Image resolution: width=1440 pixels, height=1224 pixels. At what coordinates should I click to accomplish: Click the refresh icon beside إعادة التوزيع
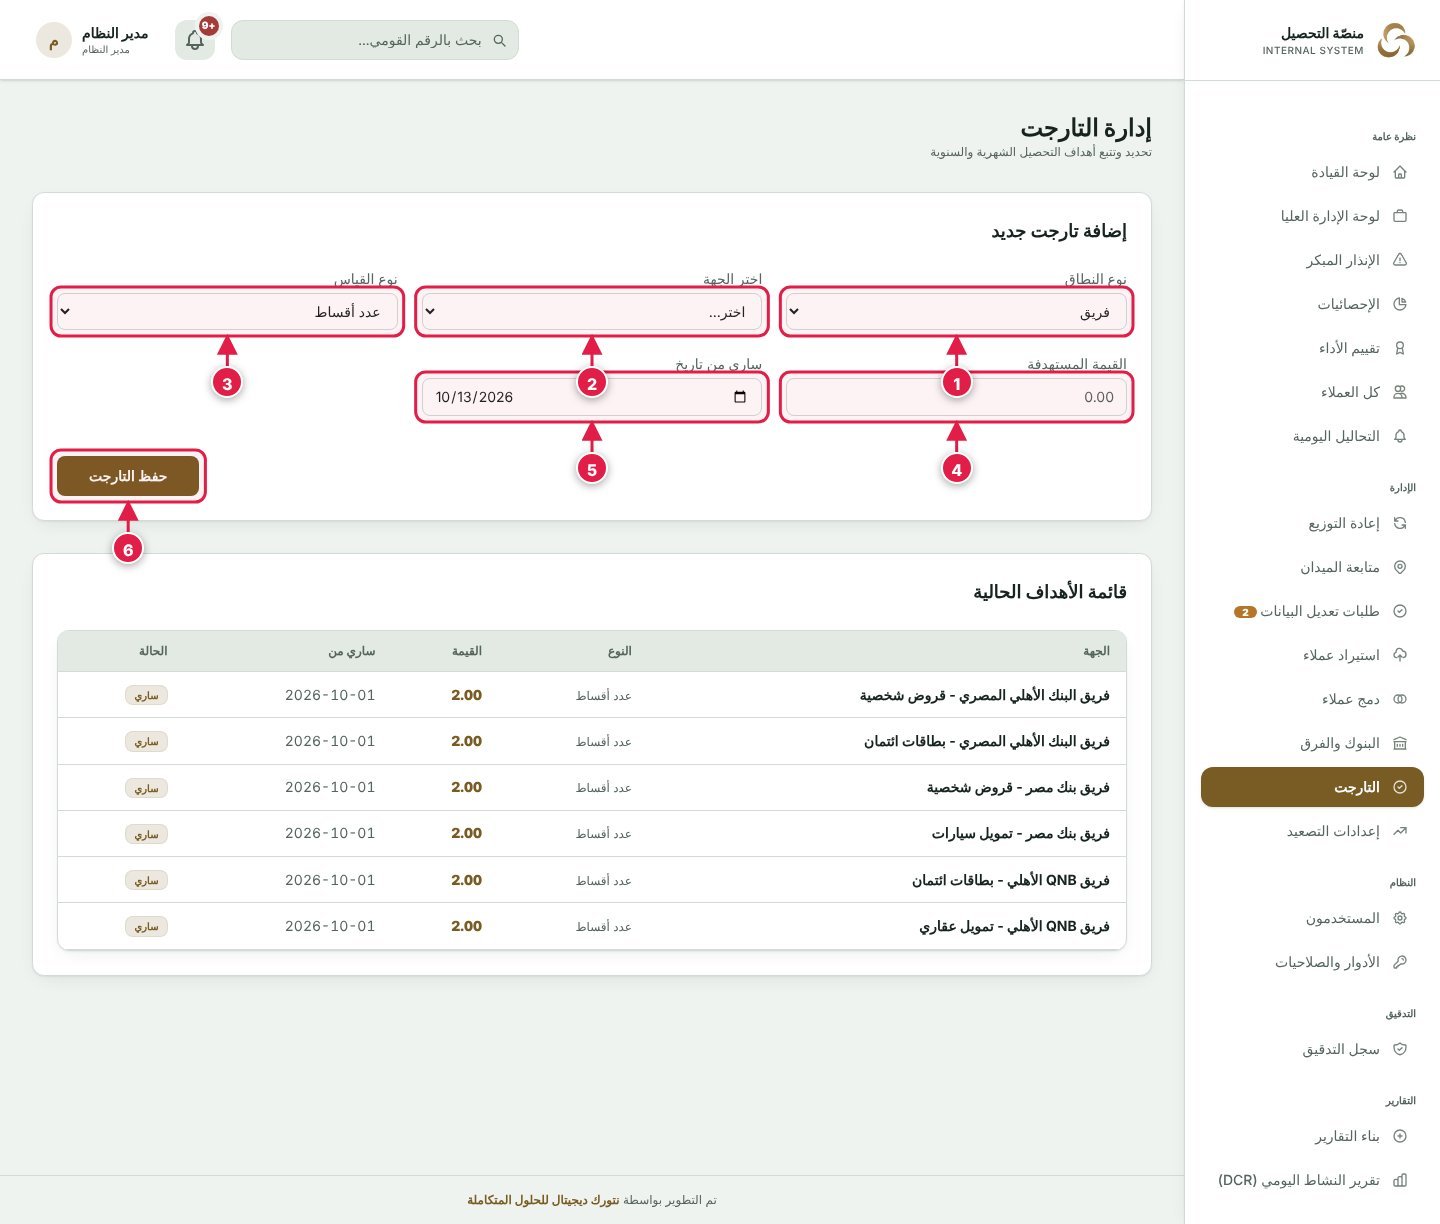pos(1400,523)
